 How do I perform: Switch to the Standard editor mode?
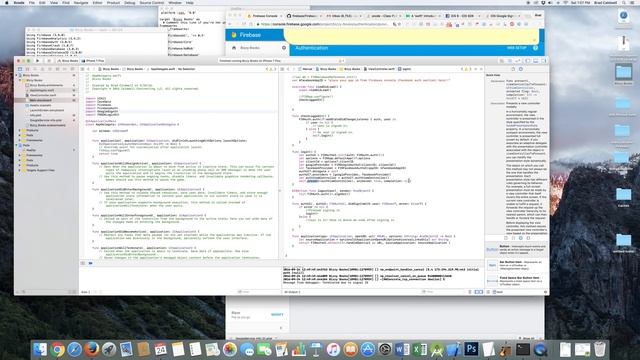click(502, 61)
